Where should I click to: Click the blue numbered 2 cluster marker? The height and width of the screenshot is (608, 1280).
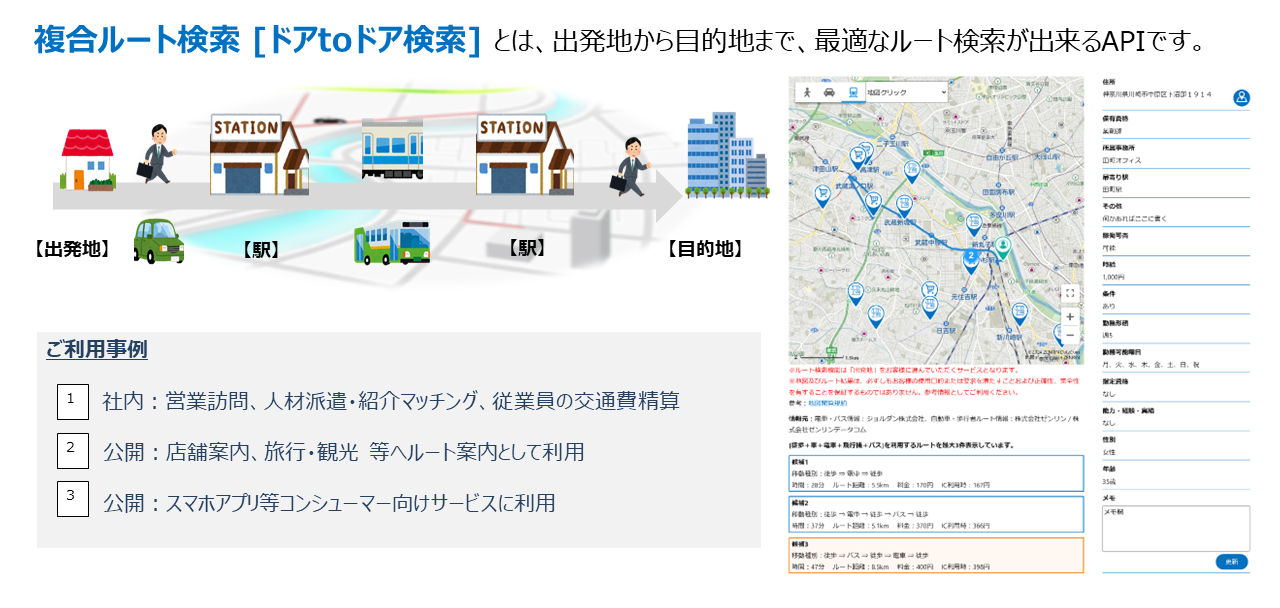pyautogui.click(x=970, y=257)
